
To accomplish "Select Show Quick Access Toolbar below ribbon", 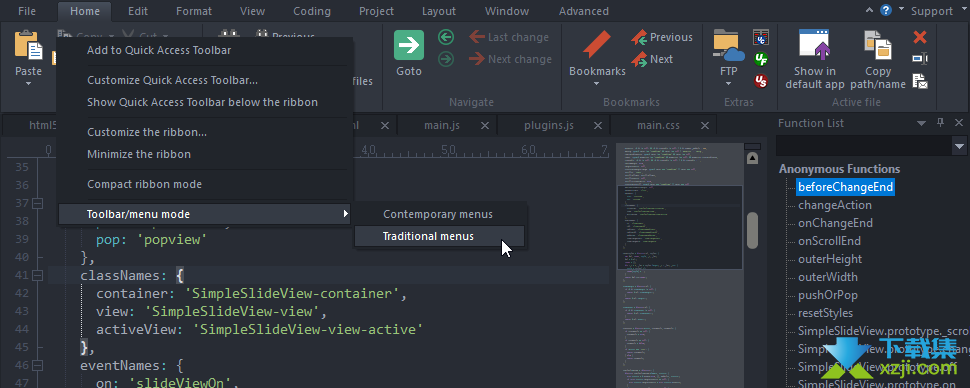I will click(205, 102).
